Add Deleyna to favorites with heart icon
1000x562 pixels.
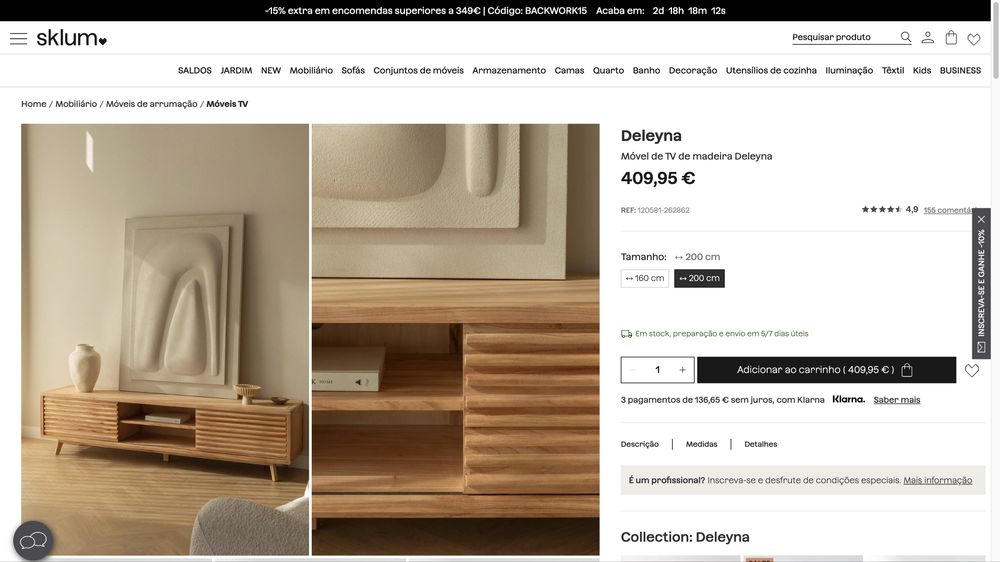click(971, 371)
